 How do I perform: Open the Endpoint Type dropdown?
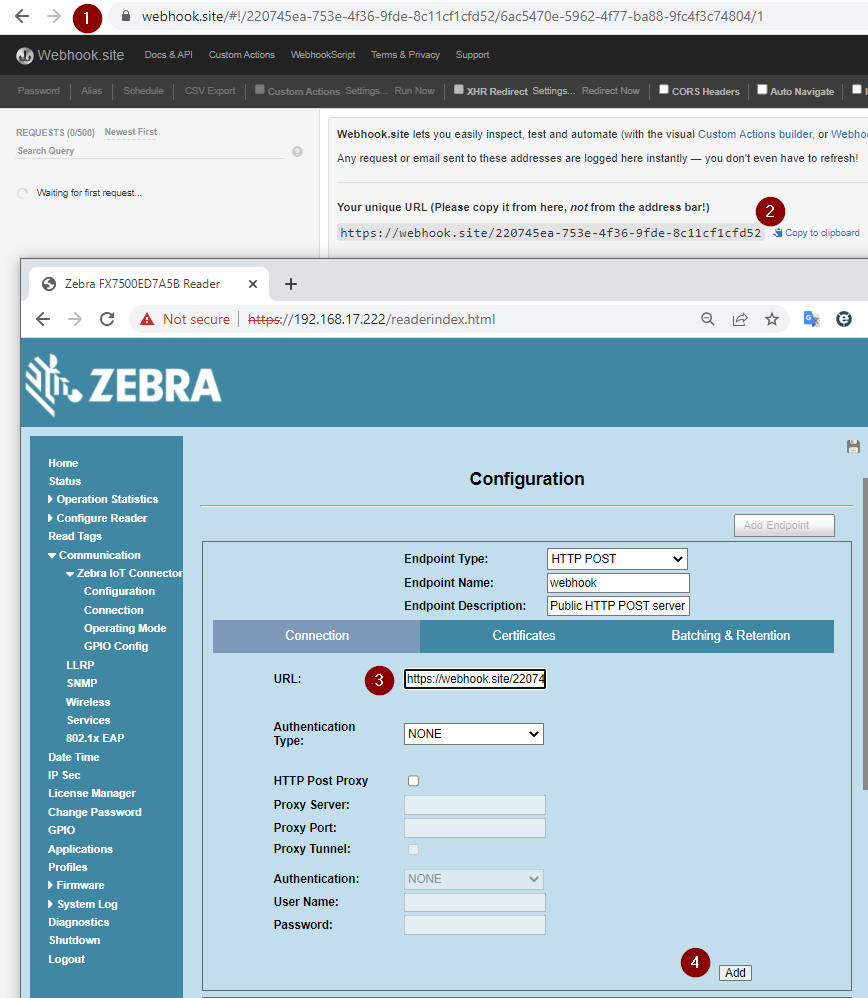(617, 559)
